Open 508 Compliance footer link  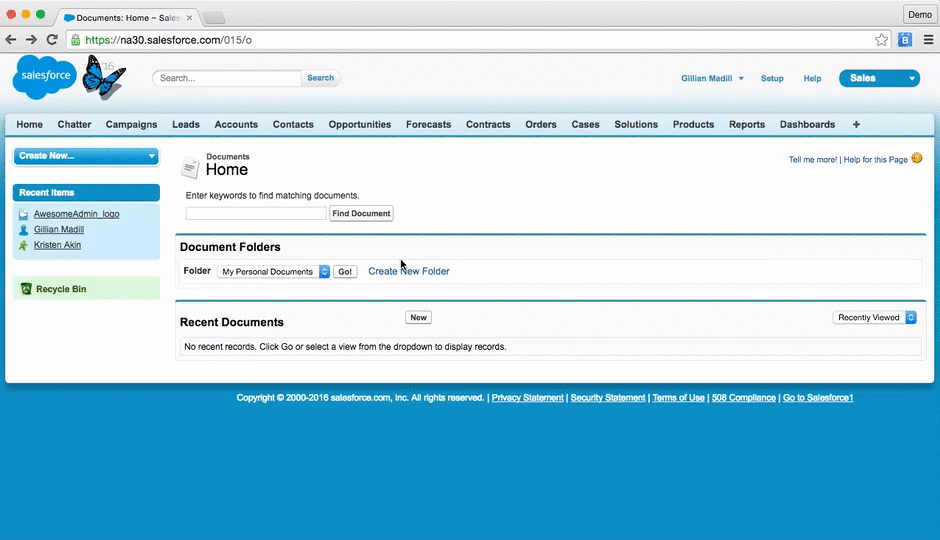pyautogui.click(x=743, y=398)
